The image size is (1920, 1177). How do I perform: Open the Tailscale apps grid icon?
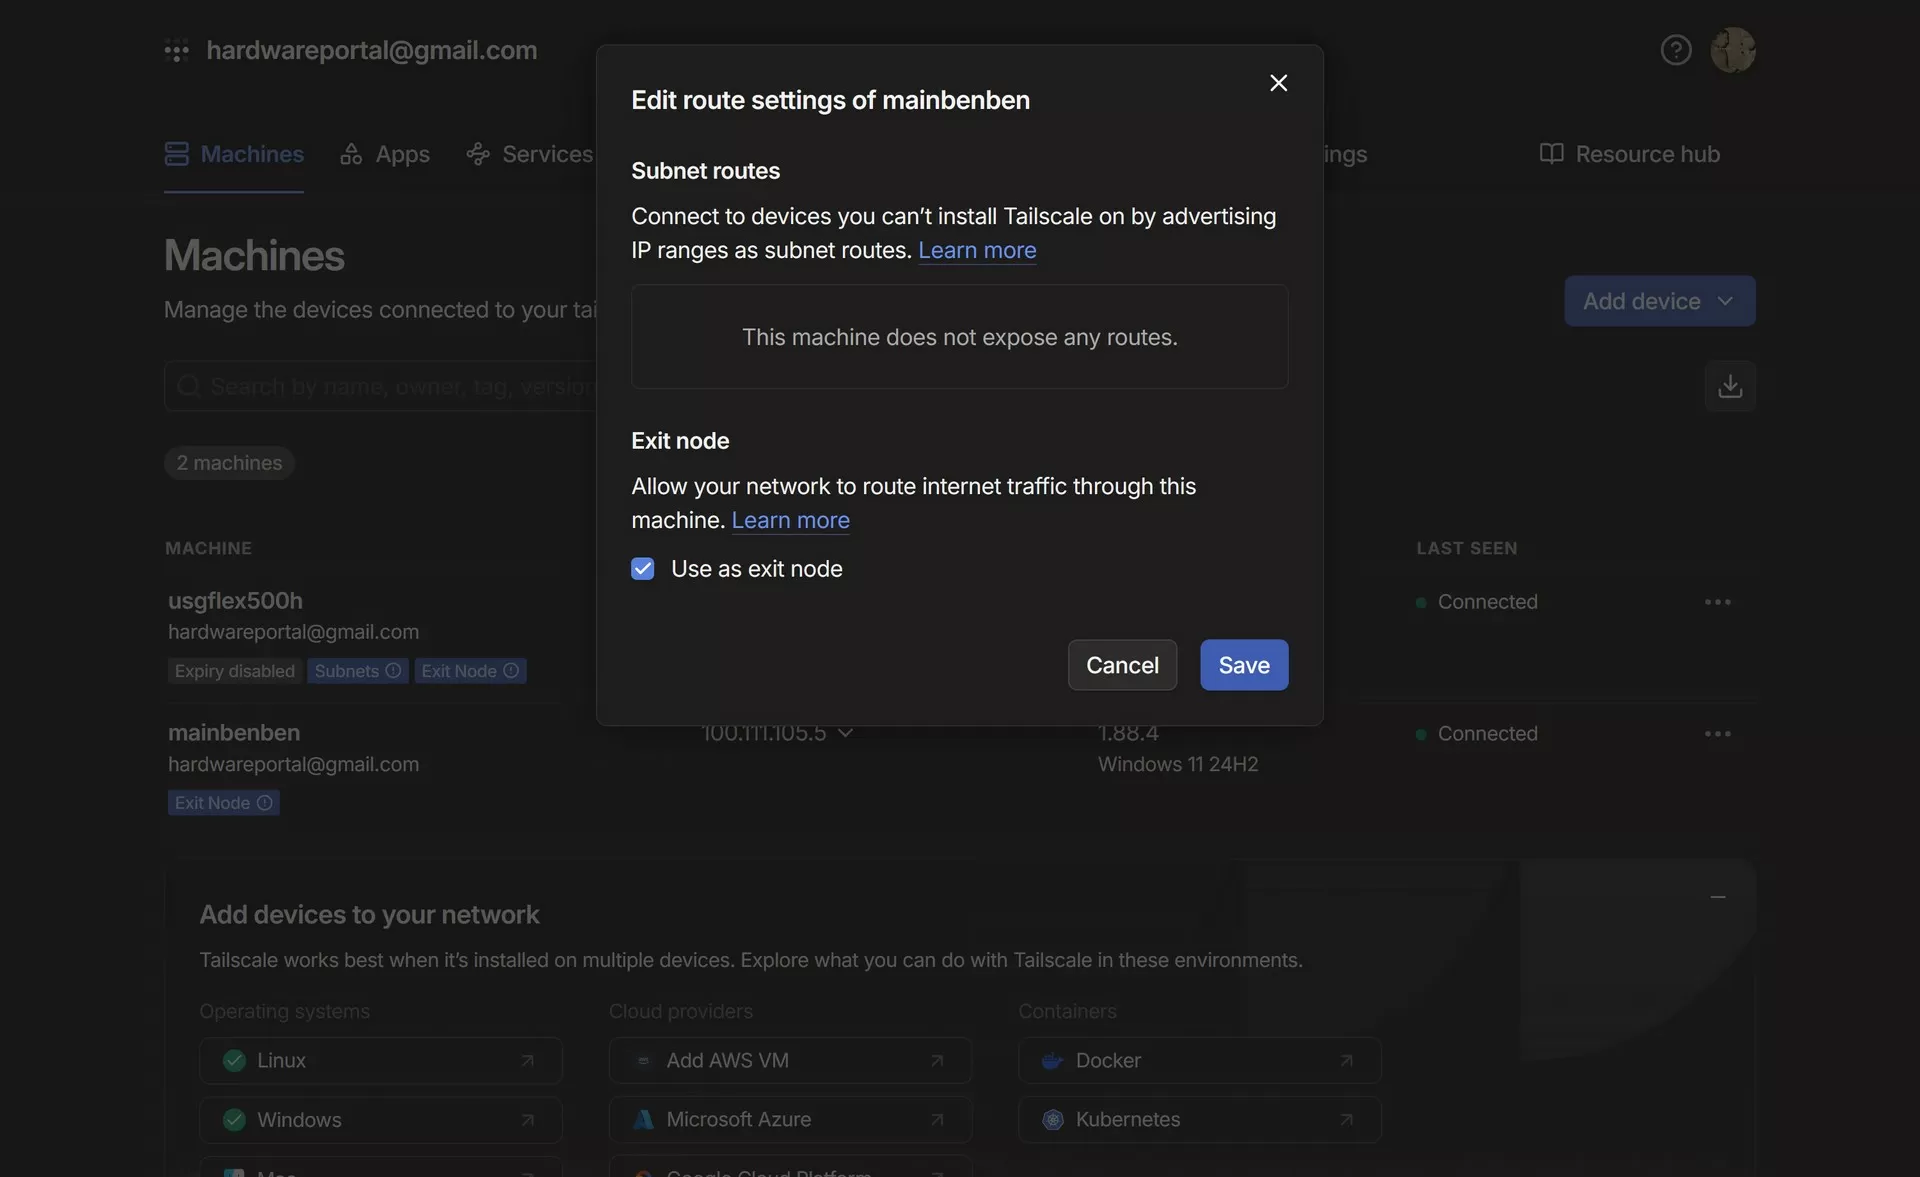(x=177, y=50)
